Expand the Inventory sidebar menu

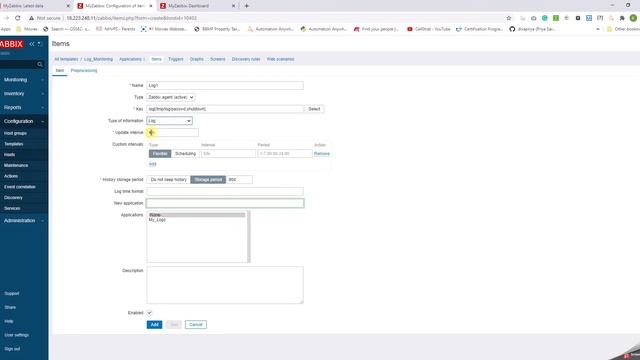pos(24,93)
